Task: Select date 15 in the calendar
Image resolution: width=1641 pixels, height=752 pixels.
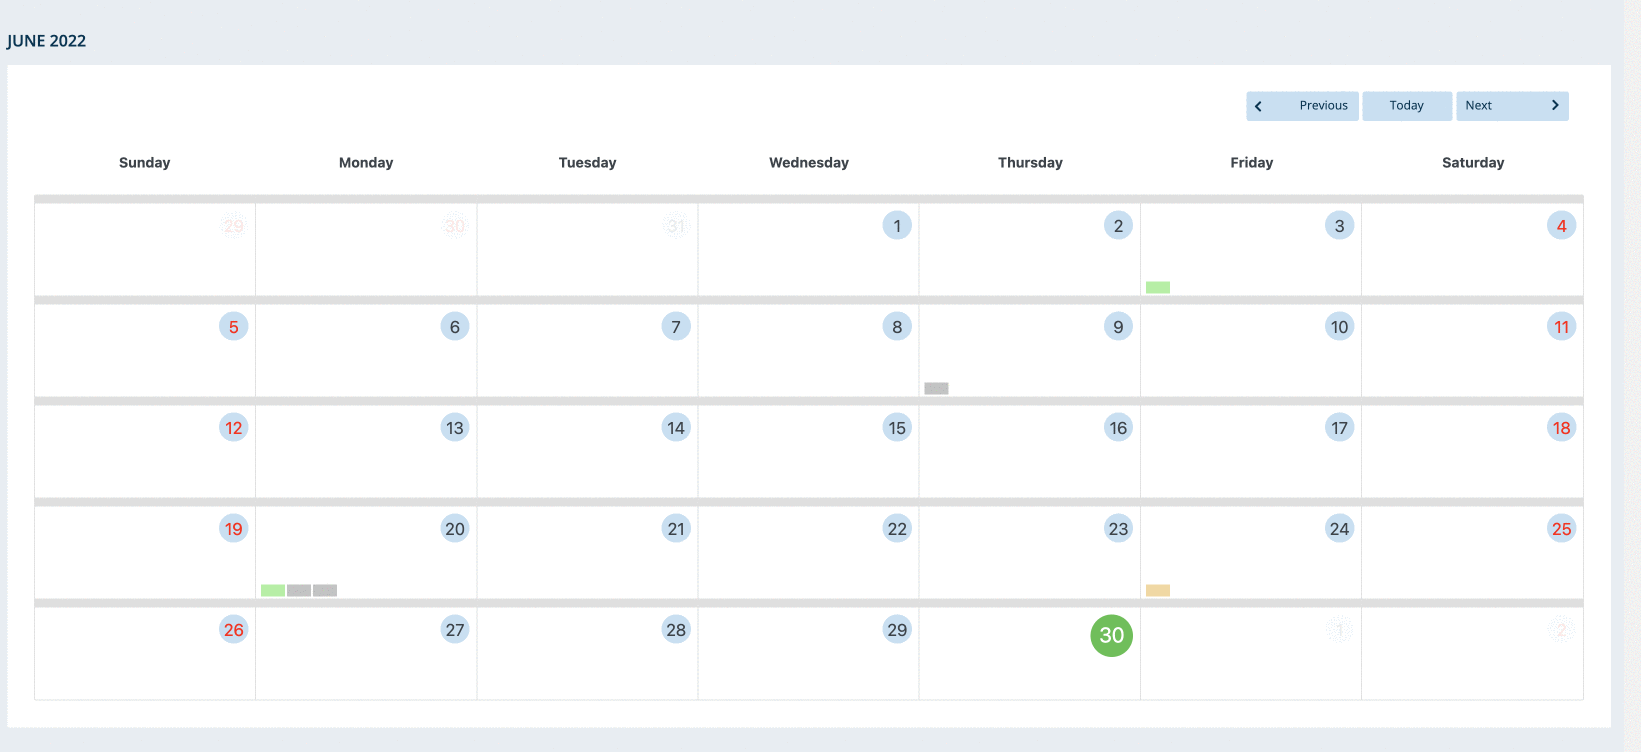Action: [897, 427]
